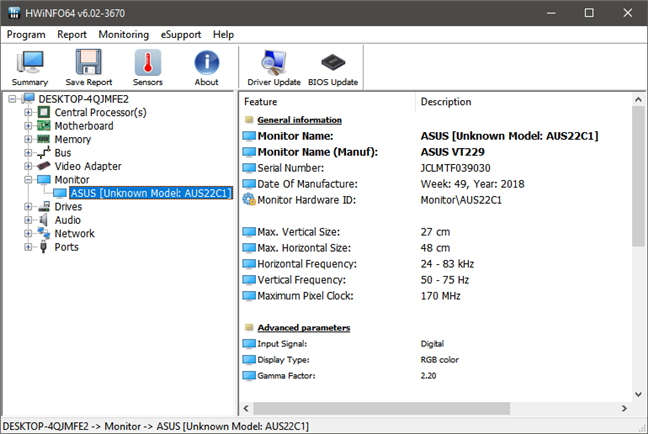Click the HWiNFO64 title bar app icon

(14, 13)
